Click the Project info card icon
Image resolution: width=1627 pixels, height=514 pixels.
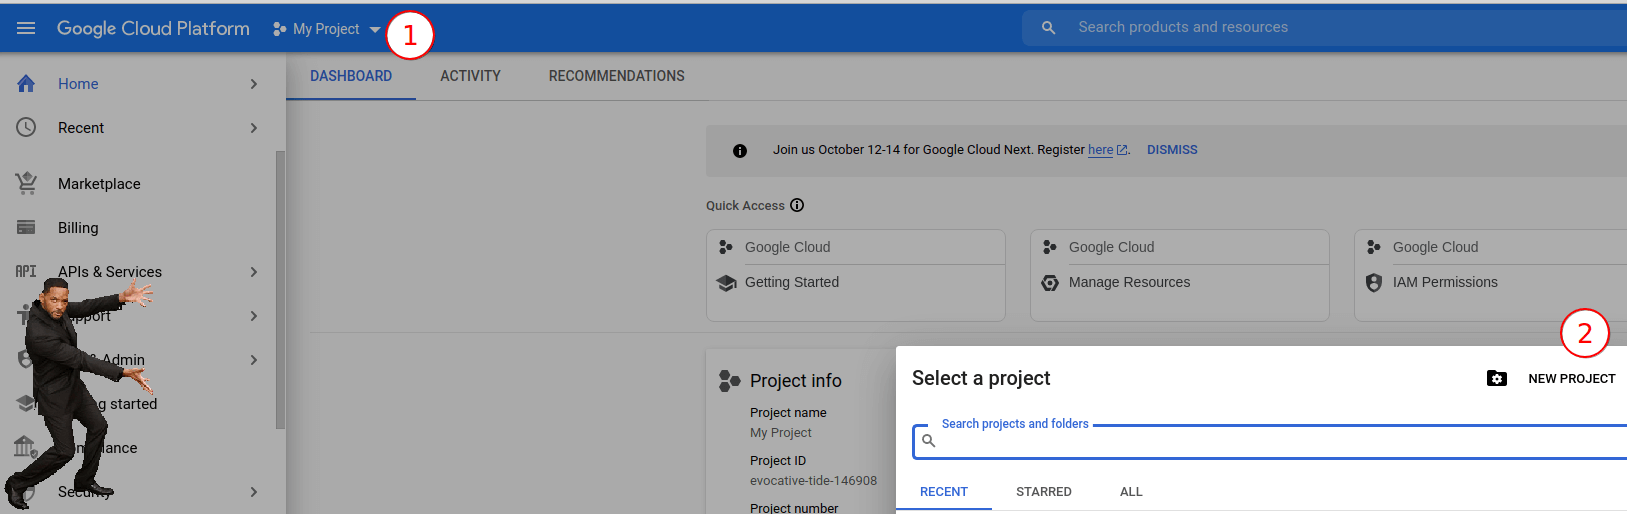point(730,380)
